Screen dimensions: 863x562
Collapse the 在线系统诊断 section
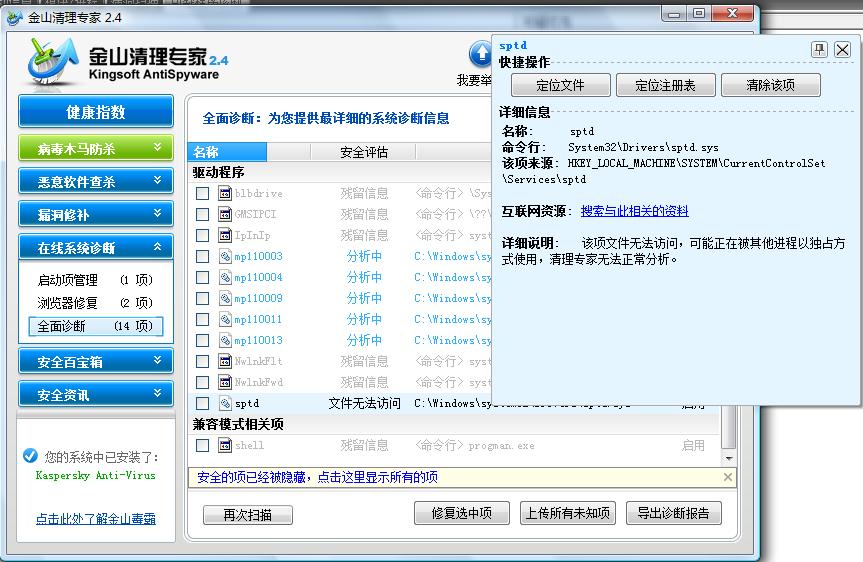[x=96, y=247]
